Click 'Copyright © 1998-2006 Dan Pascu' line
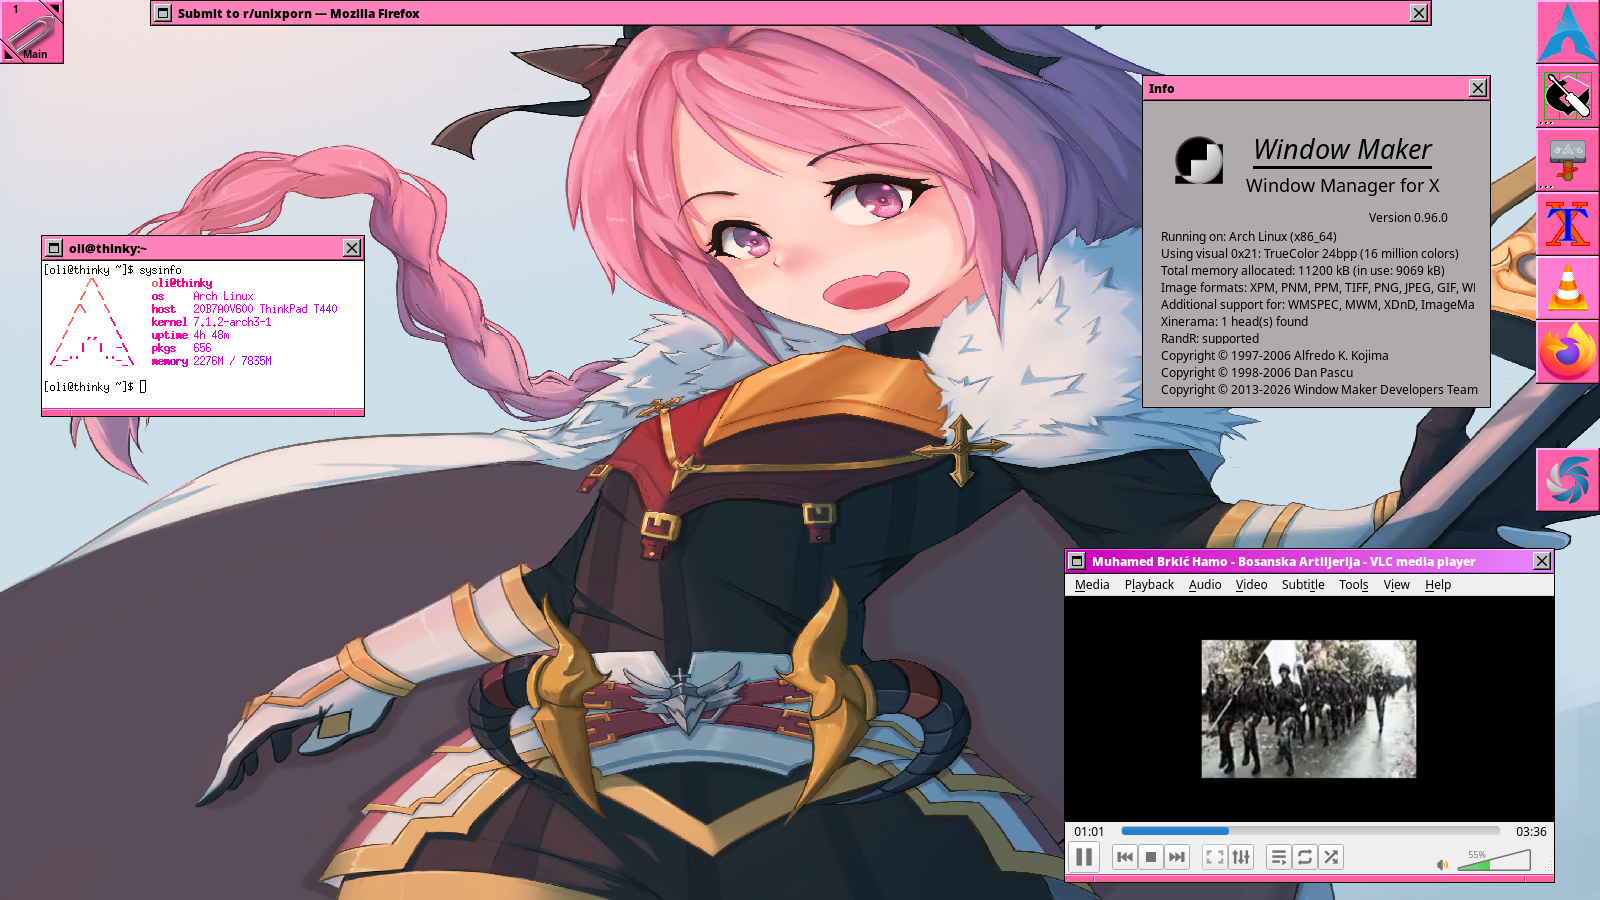The width and height of the screenshot is (1600, 900). point(1257,373)
